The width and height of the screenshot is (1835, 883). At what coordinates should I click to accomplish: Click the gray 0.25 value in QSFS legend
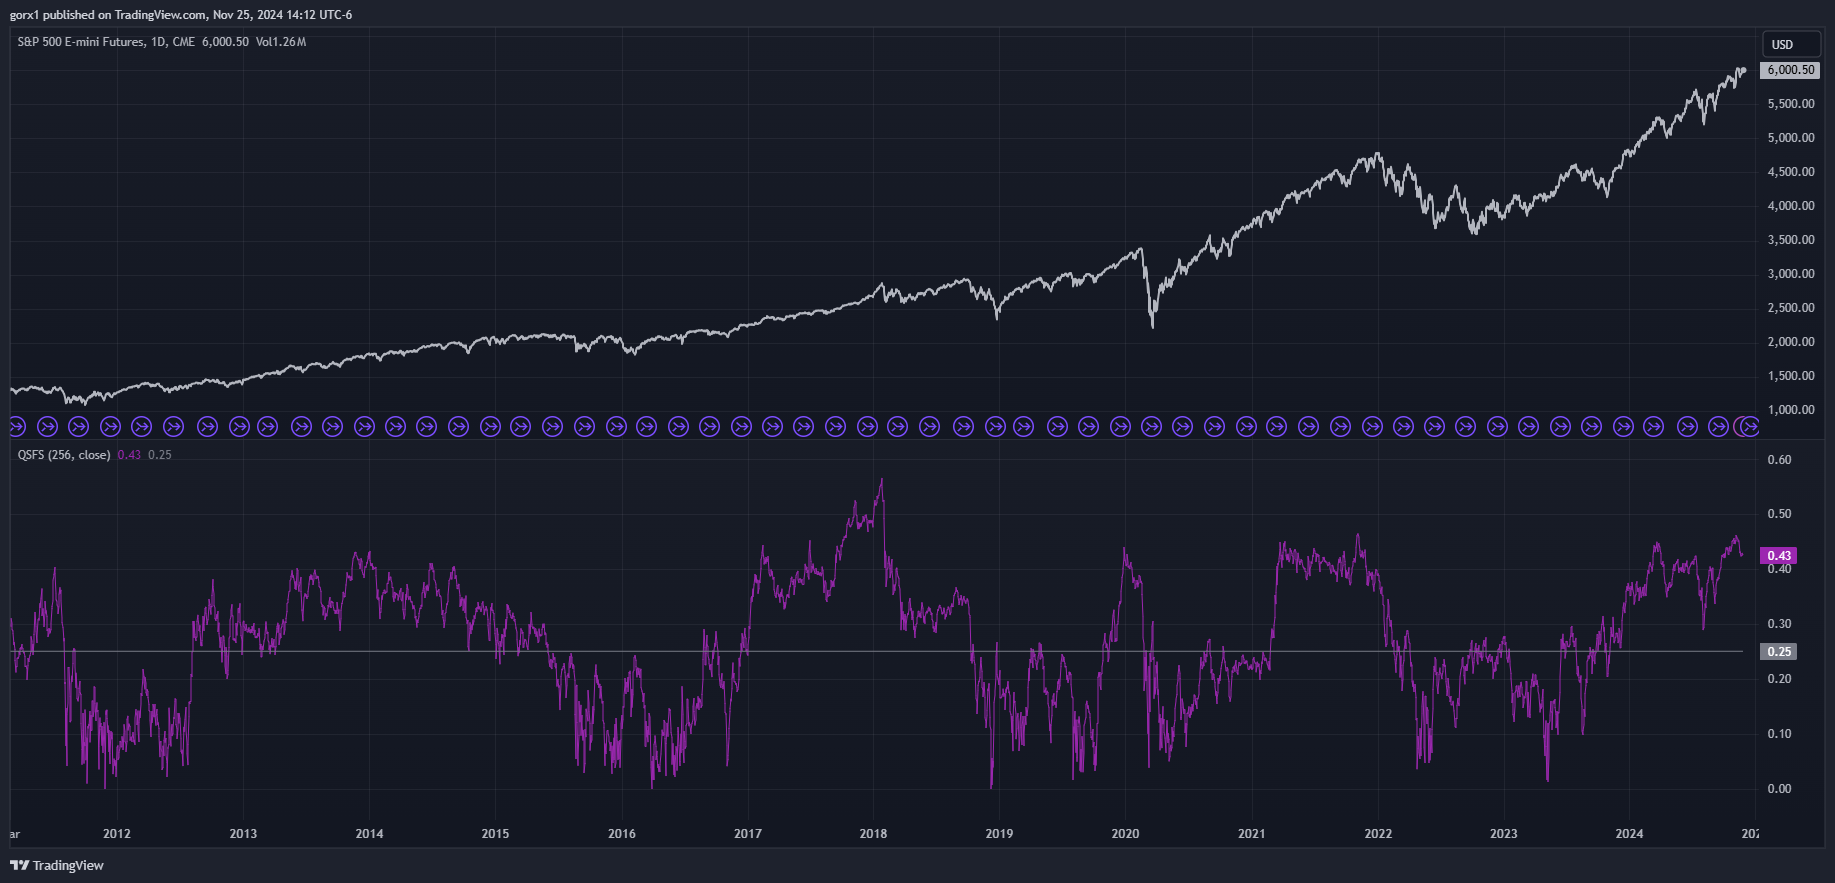pos(160,455)
